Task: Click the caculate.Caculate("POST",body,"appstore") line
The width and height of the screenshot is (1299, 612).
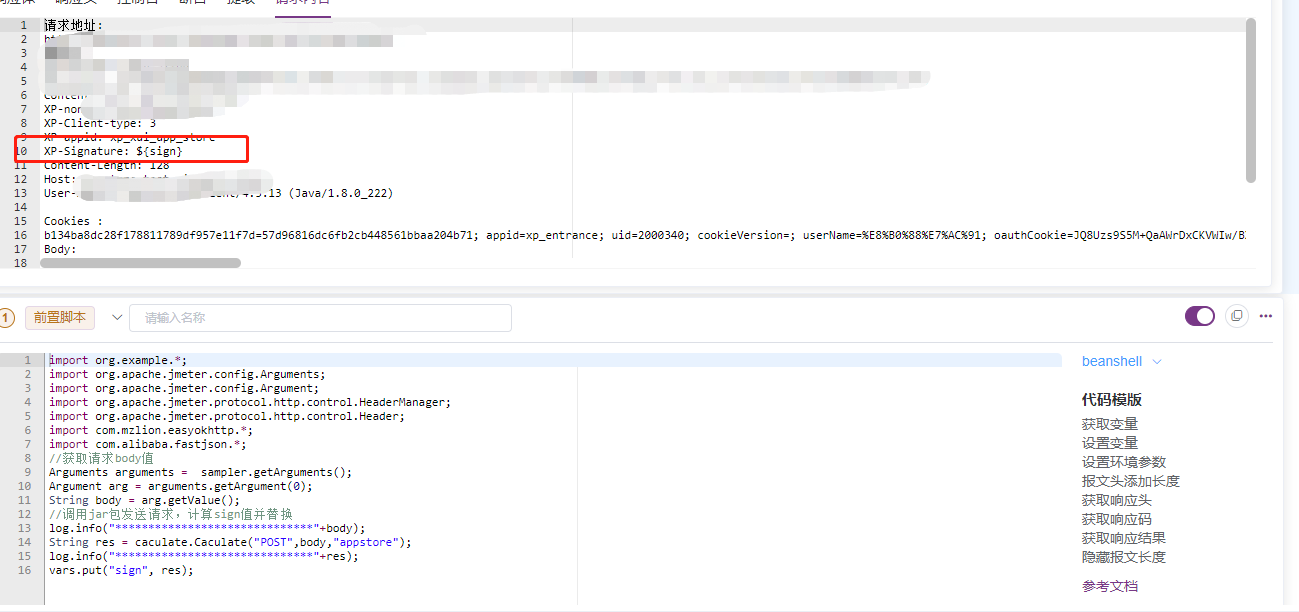Action: tap(230, 542)
